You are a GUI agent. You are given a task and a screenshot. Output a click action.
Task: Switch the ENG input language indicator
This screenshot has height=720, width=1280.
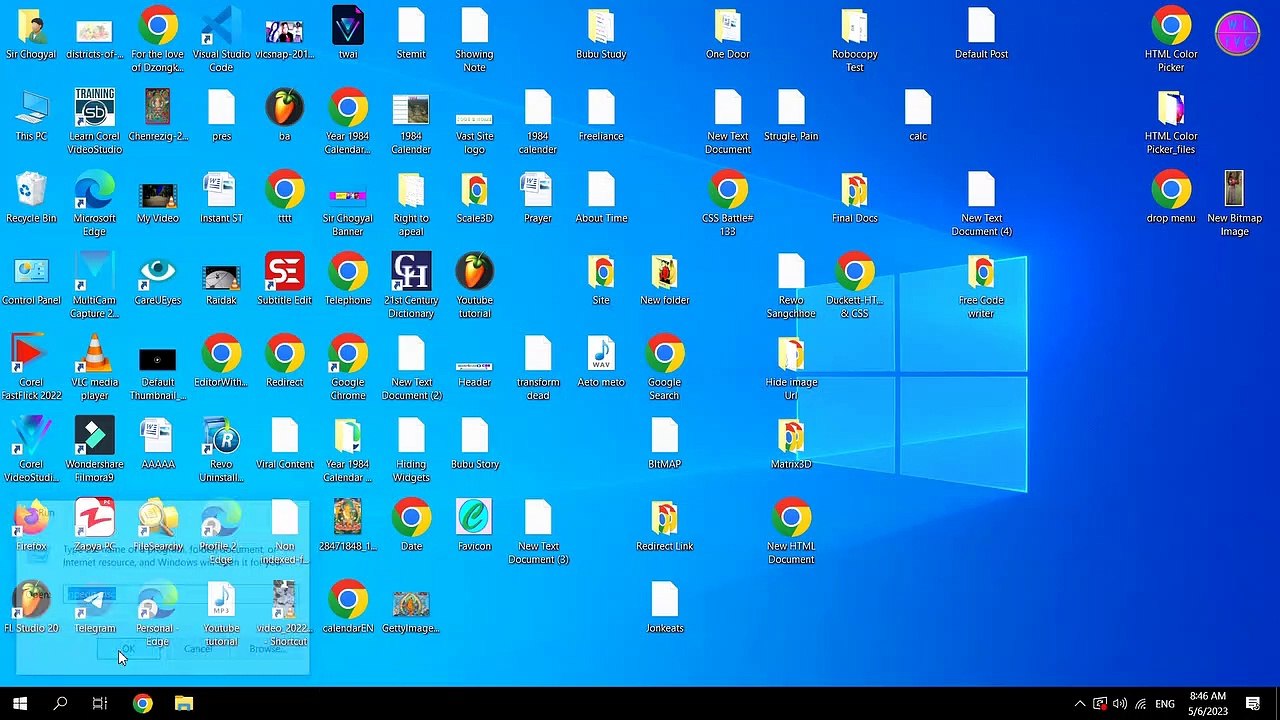(x=1165, y=704)
